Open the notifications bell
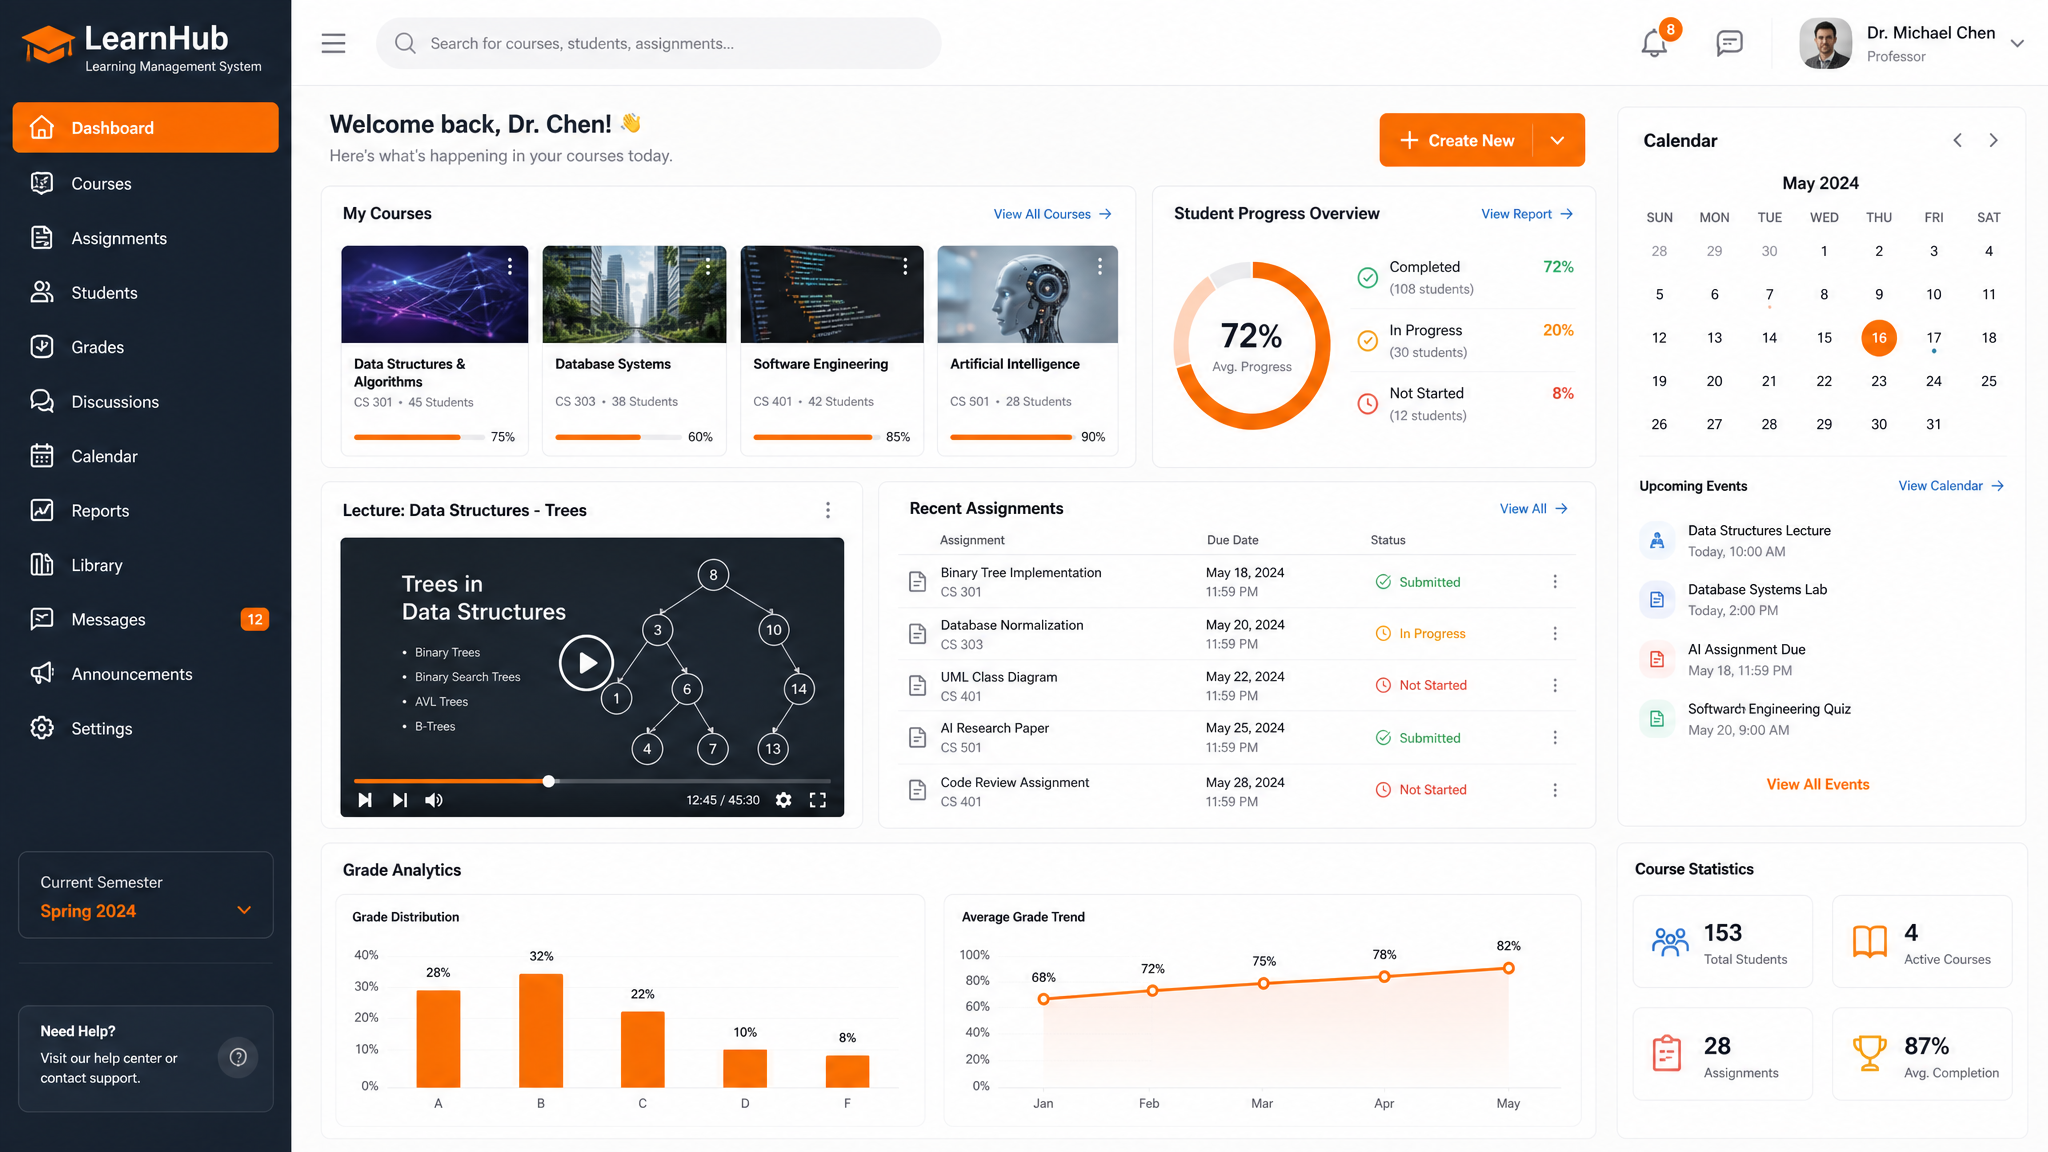Image resolution: width=2048 pixels, height=1152 pixels. (x=1654, y=44)
